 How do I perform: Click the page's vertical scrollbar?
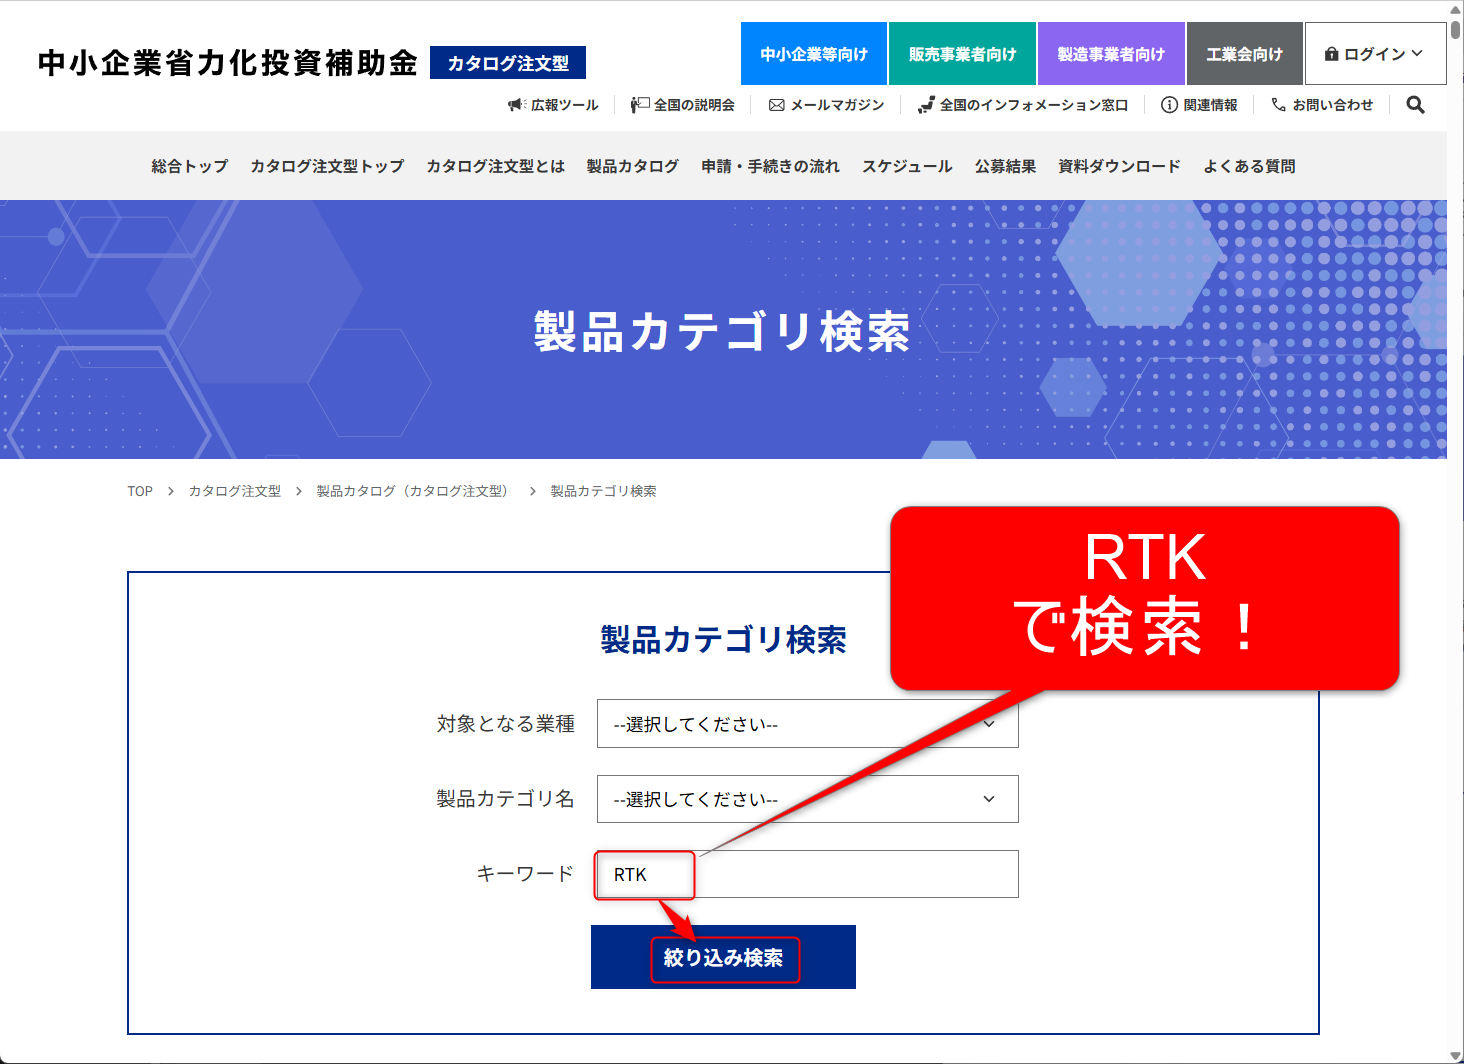click(x=1455, y=500)
